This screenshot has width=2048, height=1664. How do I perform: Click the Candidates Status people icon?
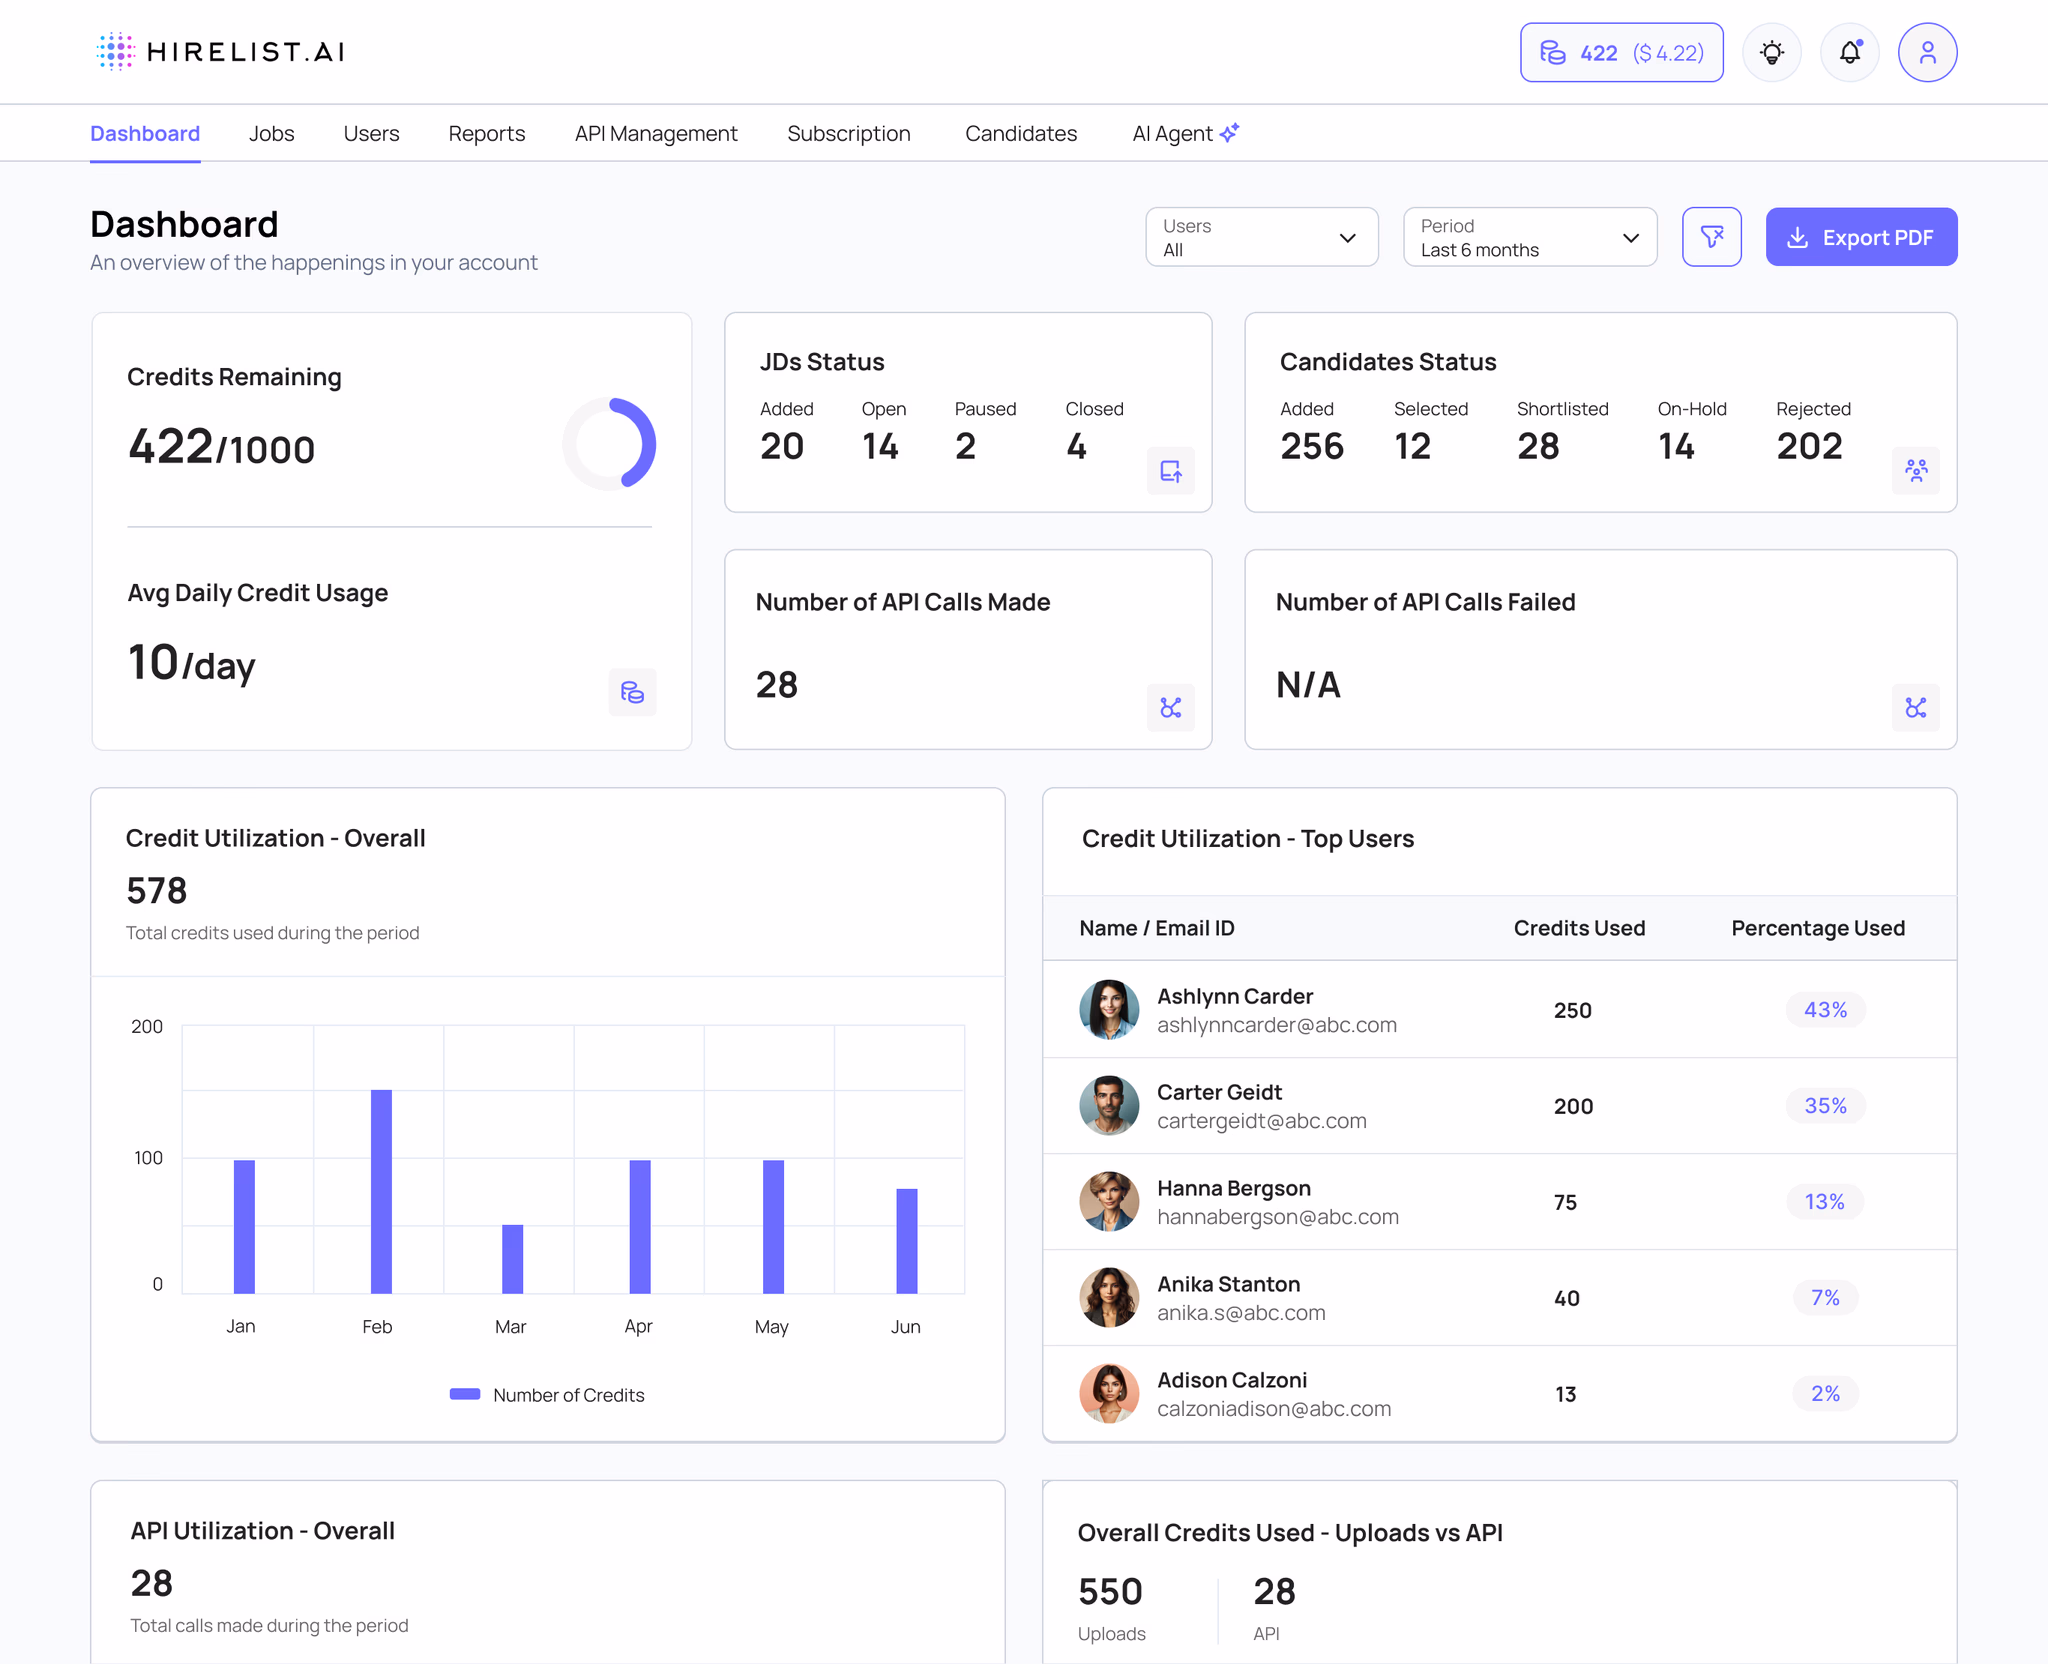pos(1915,471)
